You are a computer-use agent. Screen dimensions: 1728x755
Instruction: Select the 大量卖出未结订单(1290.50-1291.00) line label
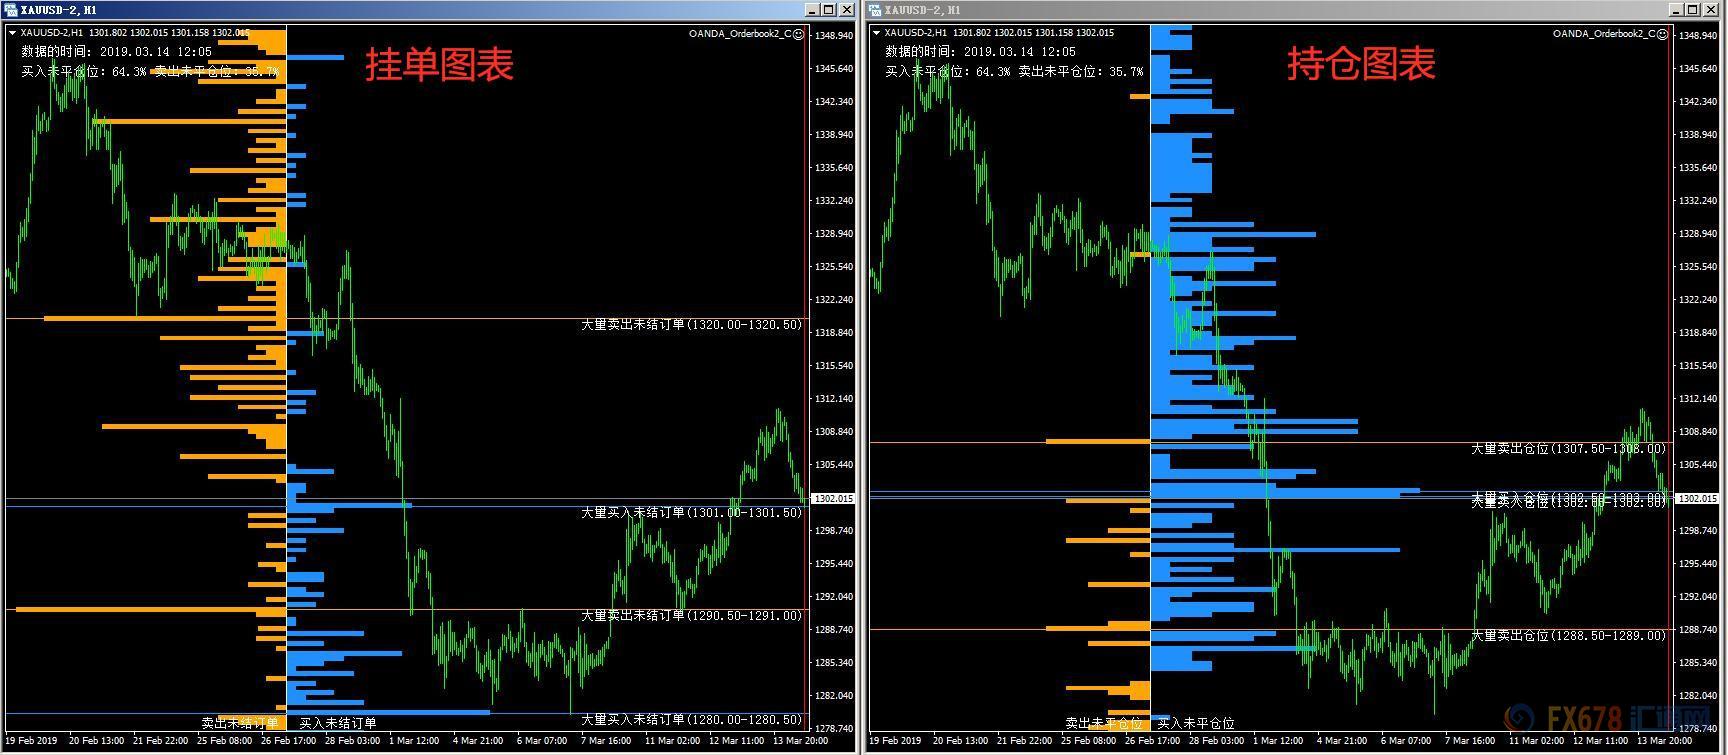tap(691, 616)
